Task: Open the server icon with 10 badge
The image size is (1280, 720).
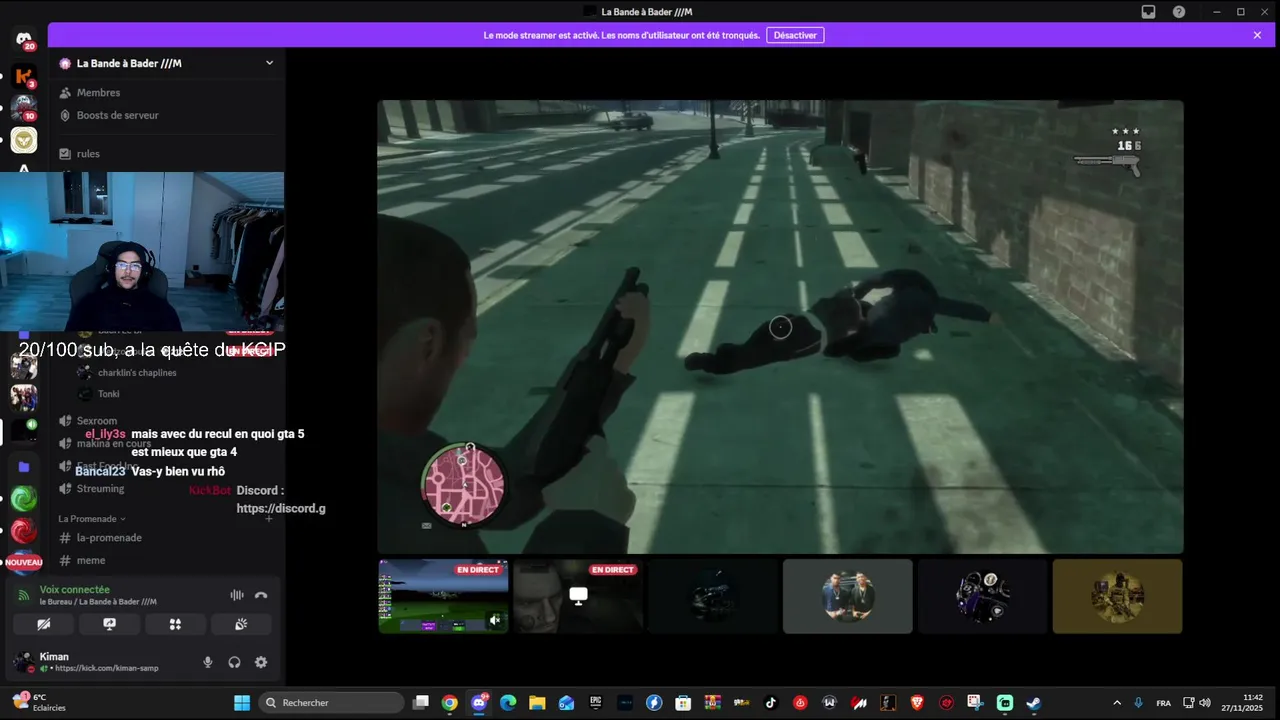Action: point(24,107)
